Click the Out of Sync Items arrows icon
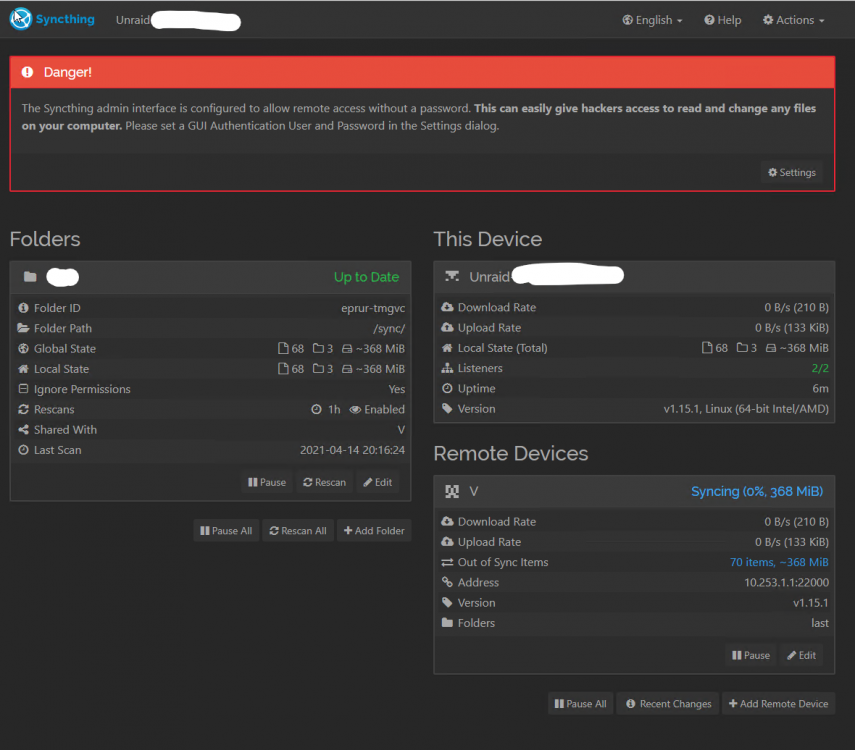Image resolution: width=855 pixels, height=750 pixels. coord(447,562)
